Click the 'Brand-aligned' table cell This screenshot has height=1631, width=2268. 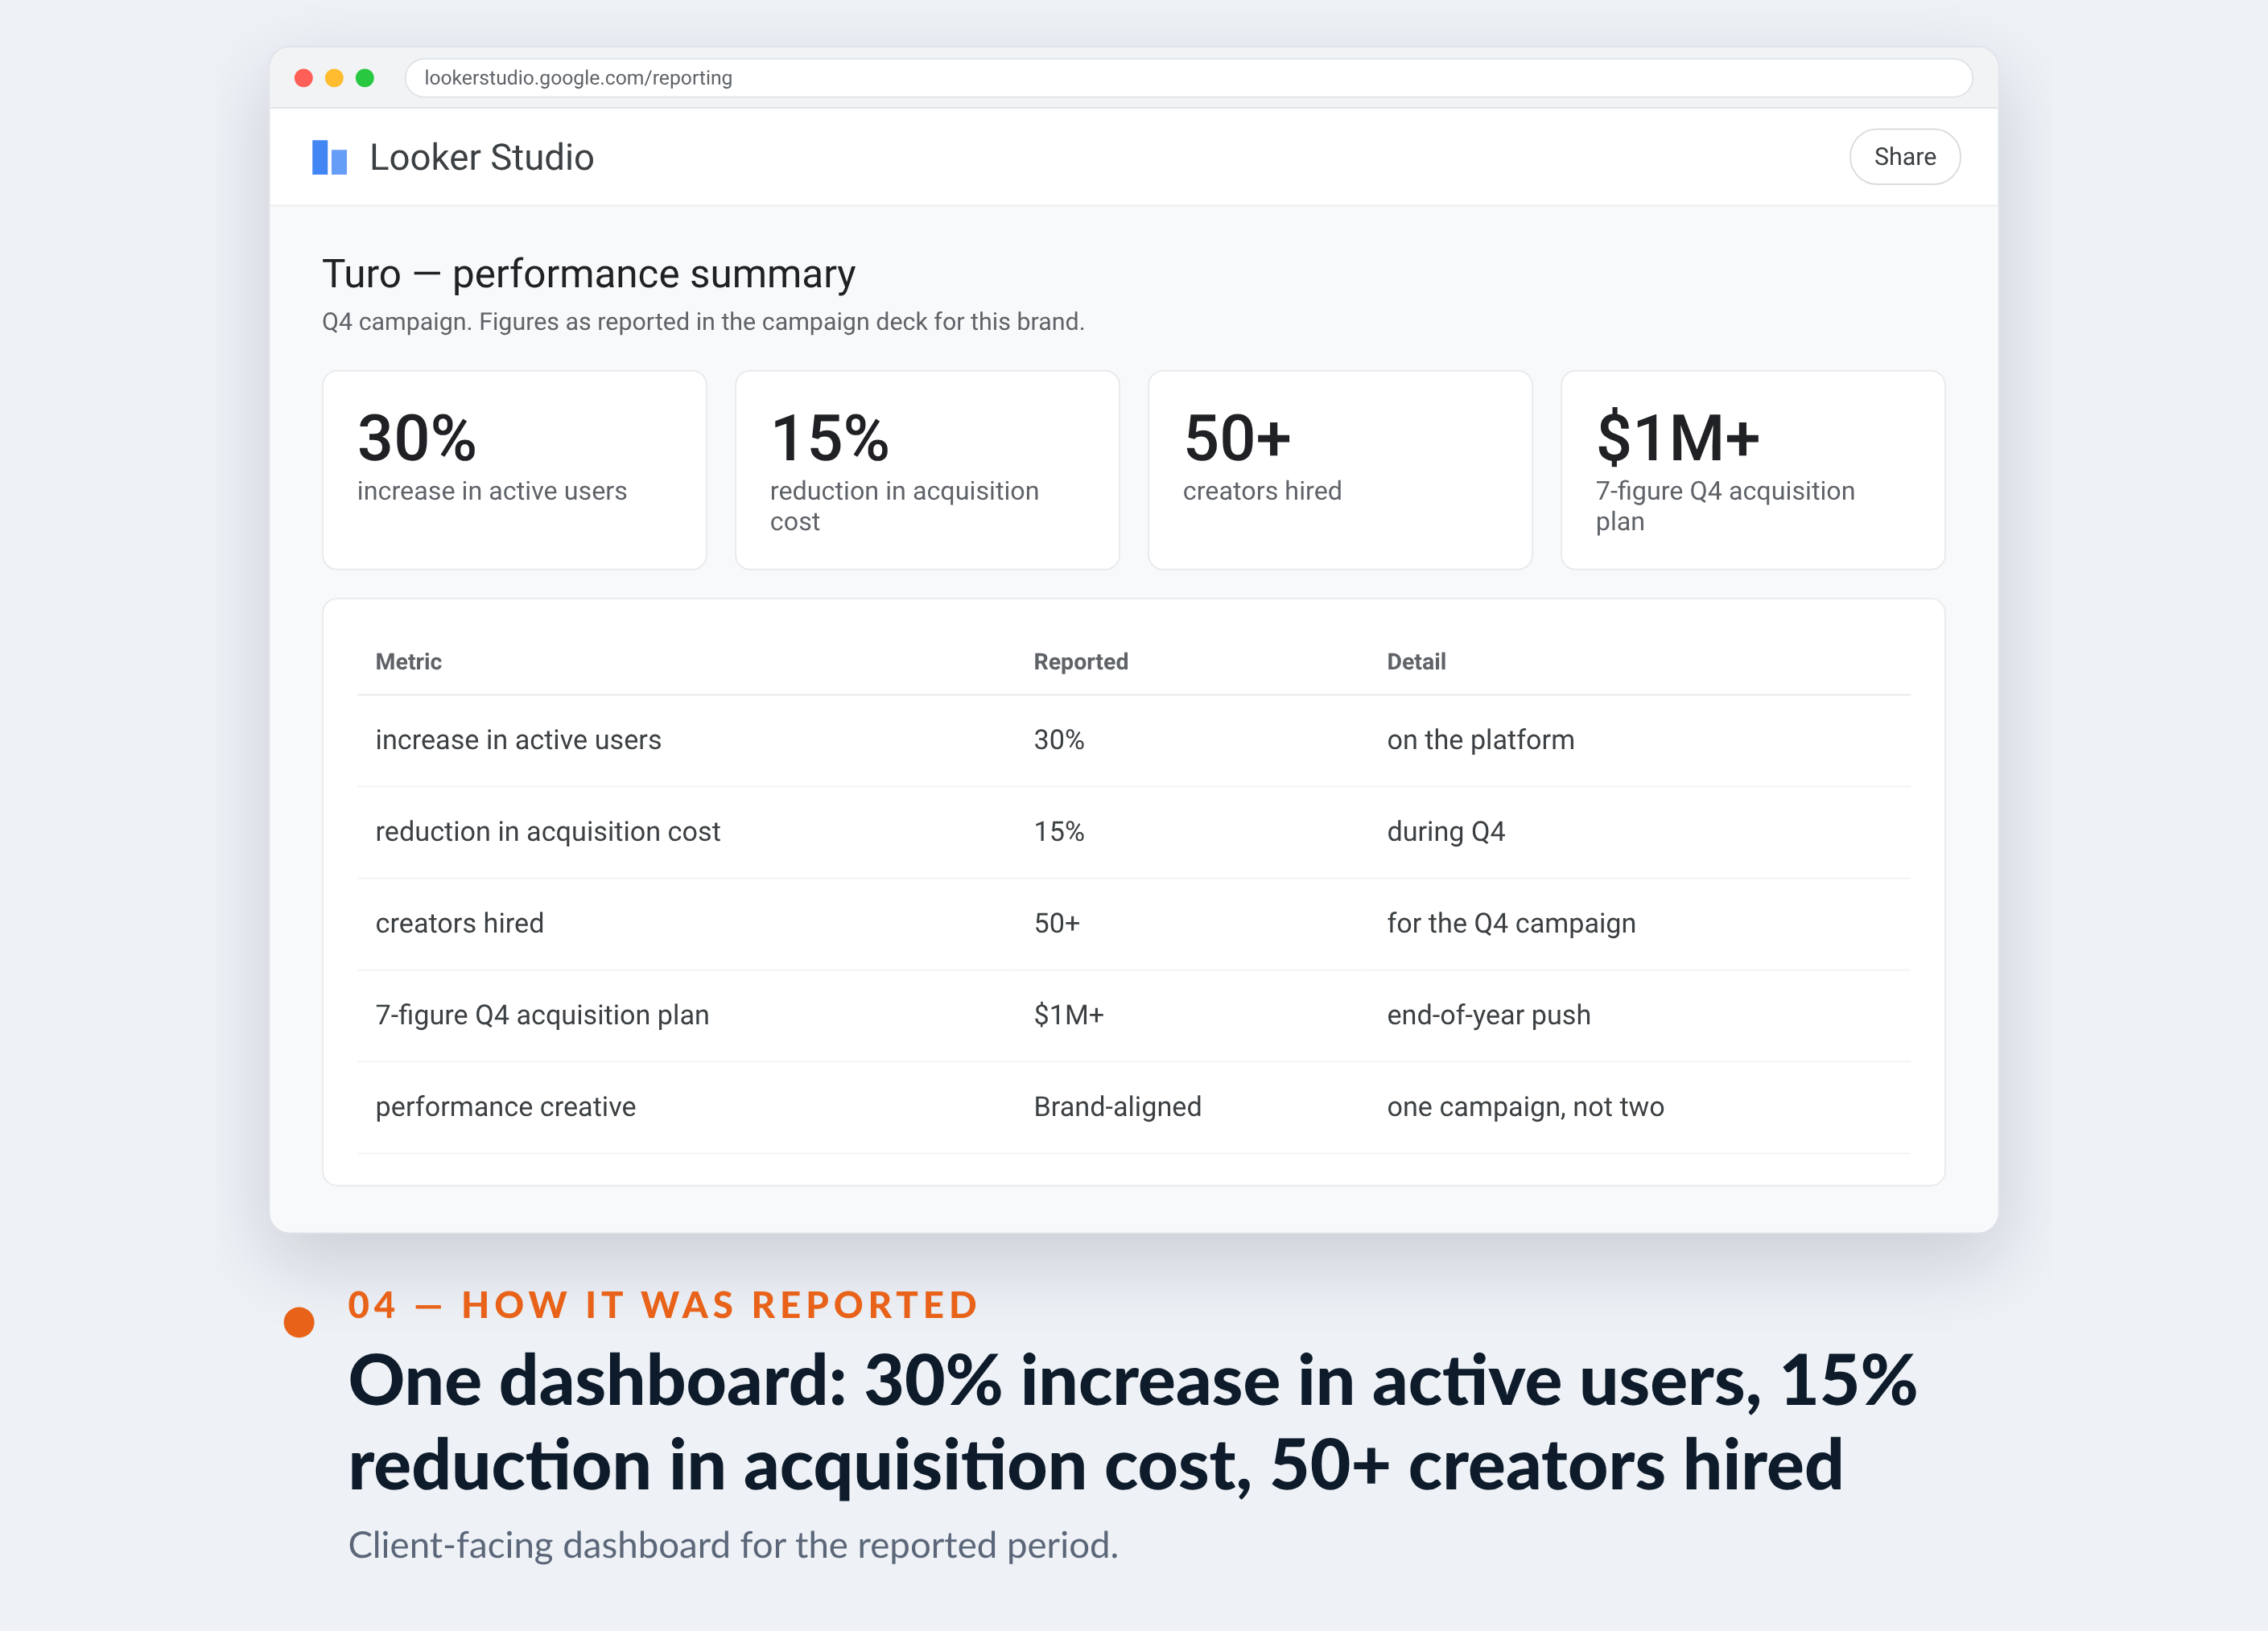click(x=1117, y=1107)
